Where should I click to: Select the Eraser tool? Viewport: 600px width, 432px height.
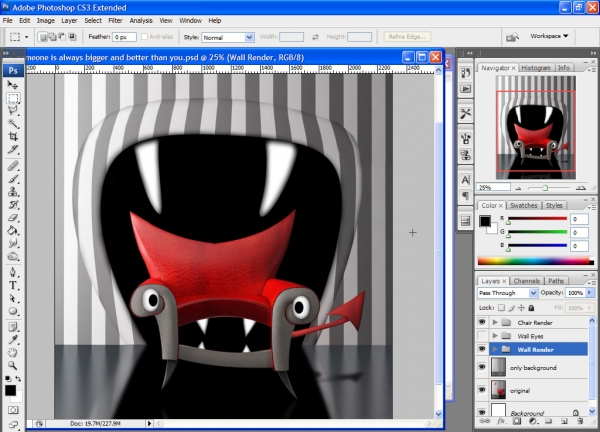point(13,217)
